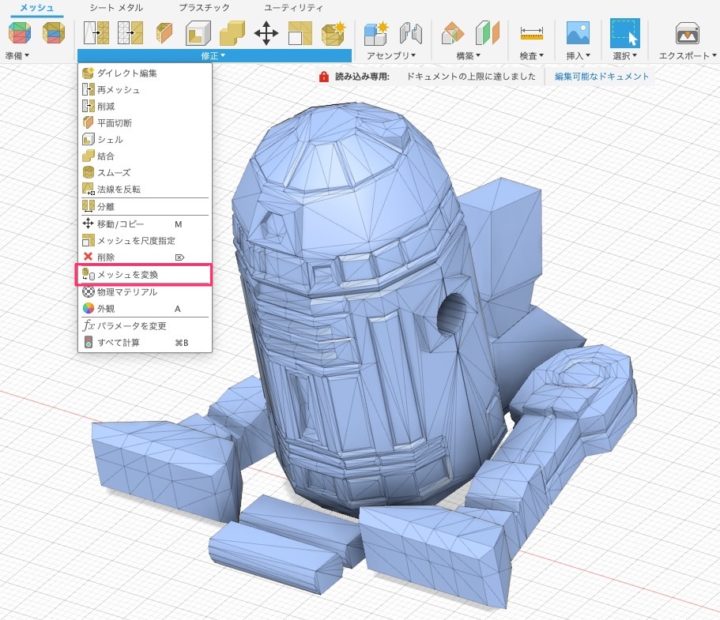Switch to the シート メタル tab
720x620 pixels.
(115, 8)
